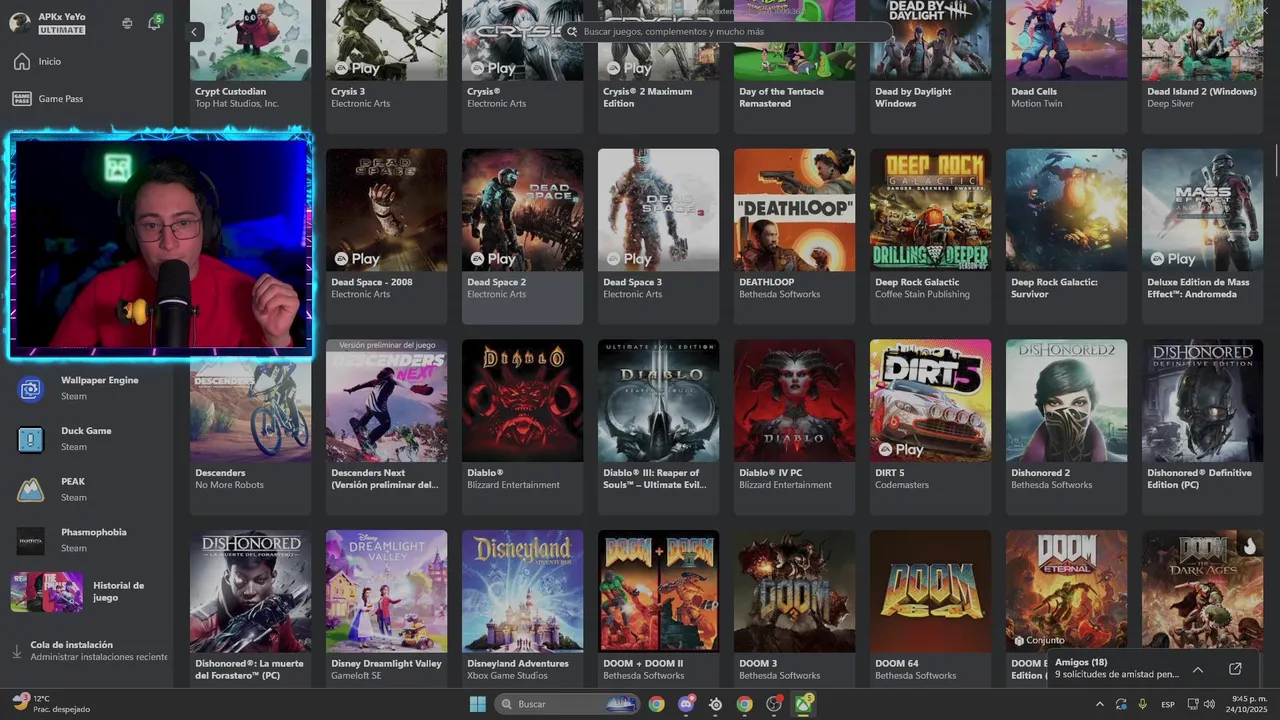Open Xbox app taskbar icon

coord(803,704)
